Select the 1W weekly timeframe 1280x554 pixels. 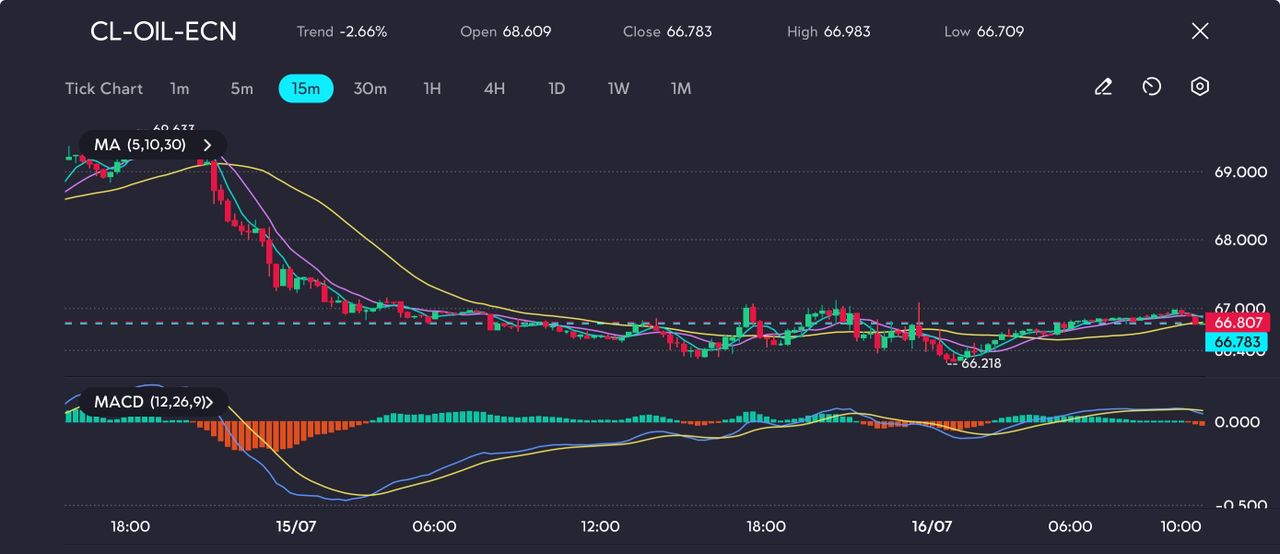pos(619,89)
